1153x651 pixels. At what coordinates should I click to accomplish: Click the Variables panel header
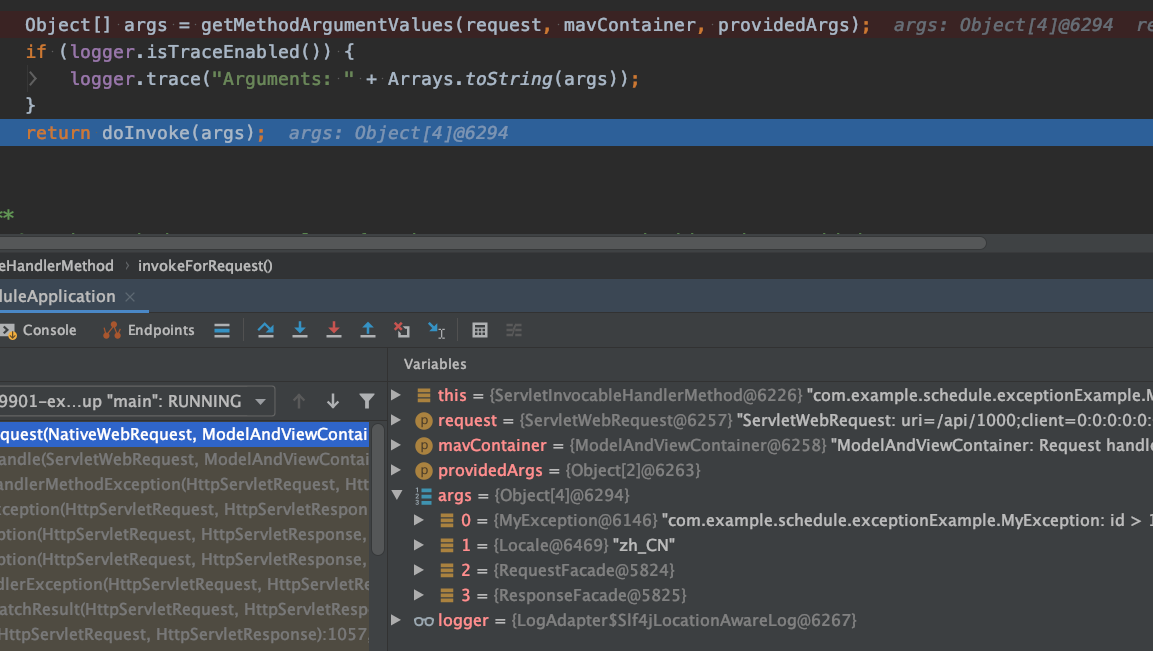pos(435,364)
